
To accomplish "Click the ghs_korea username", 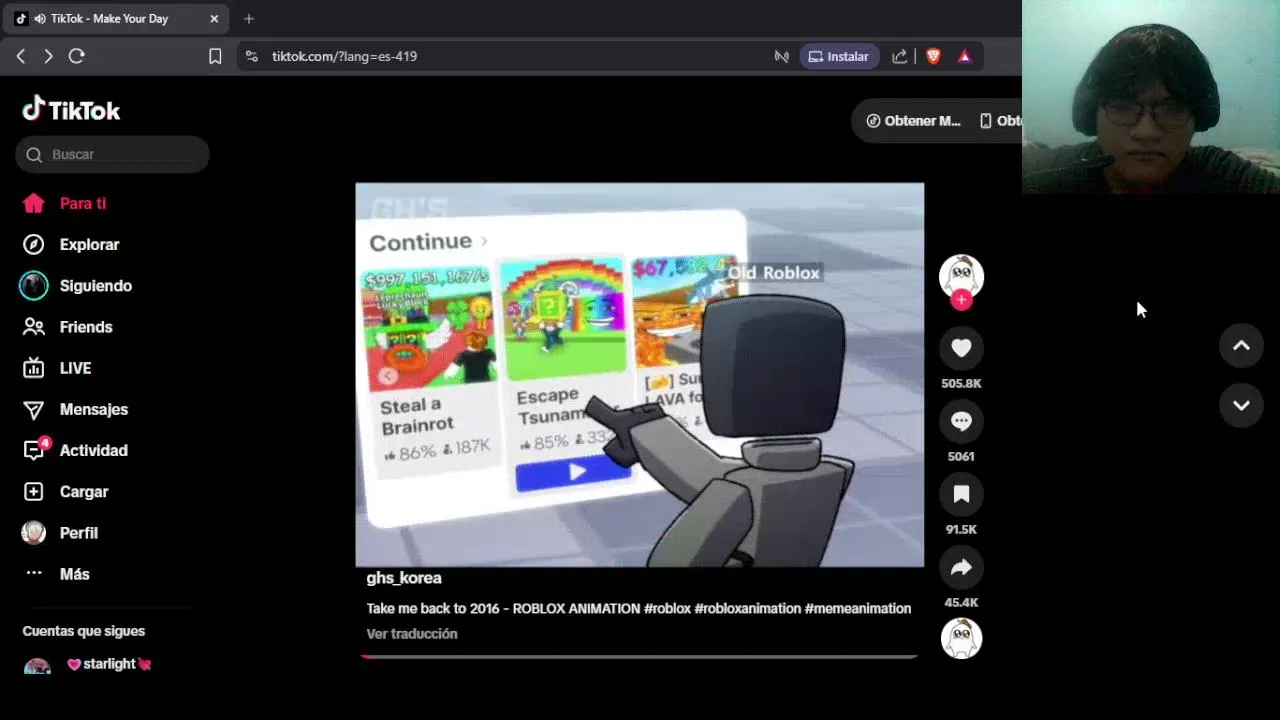I will [404, 578].
